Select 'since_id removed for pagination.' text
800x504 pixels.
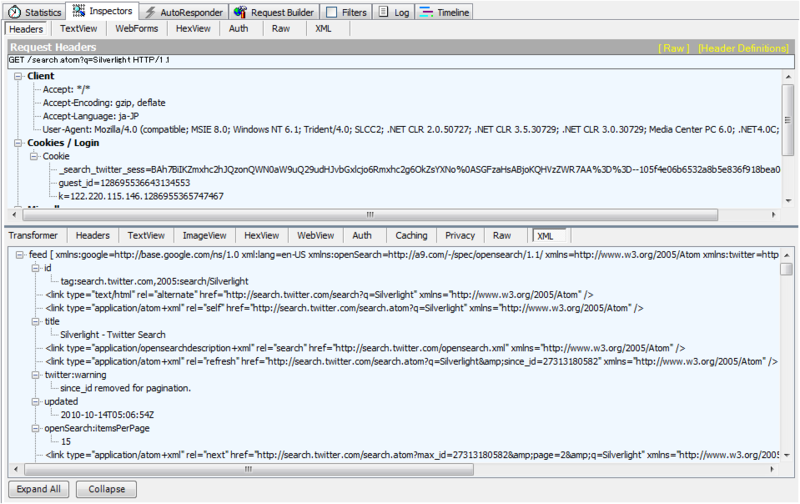pos(126,388)
